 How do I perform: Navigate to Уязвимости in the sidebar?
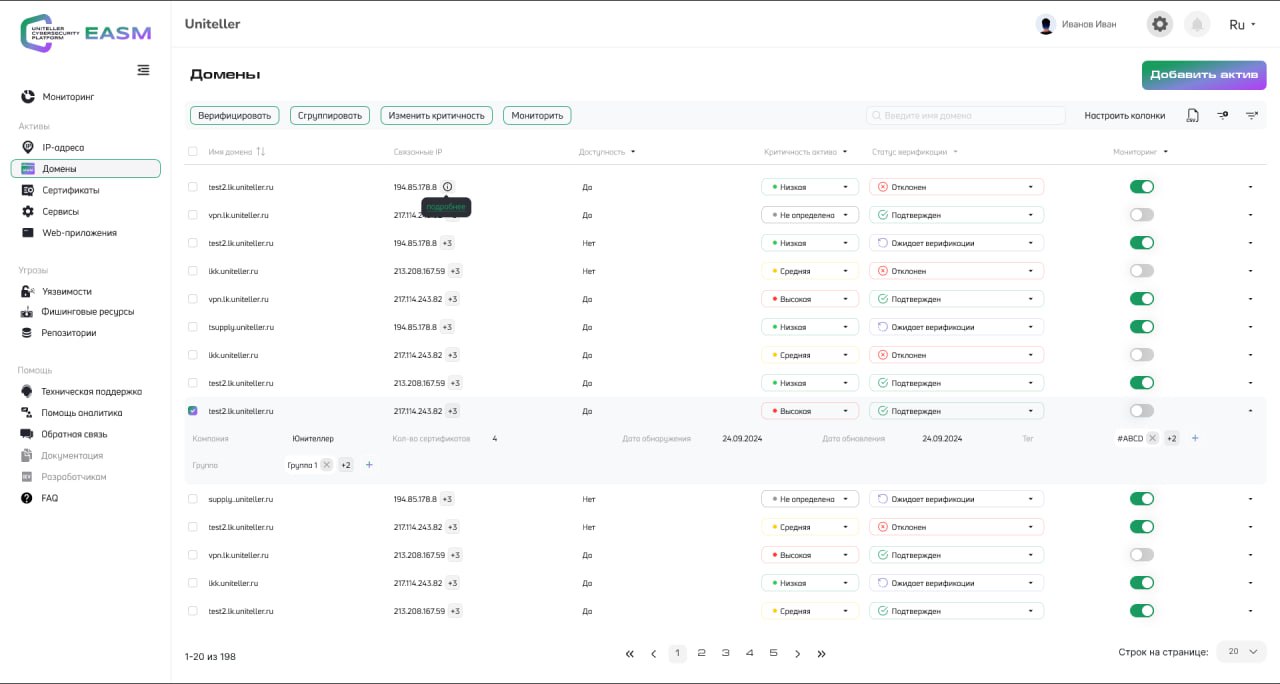click(66, 291)
